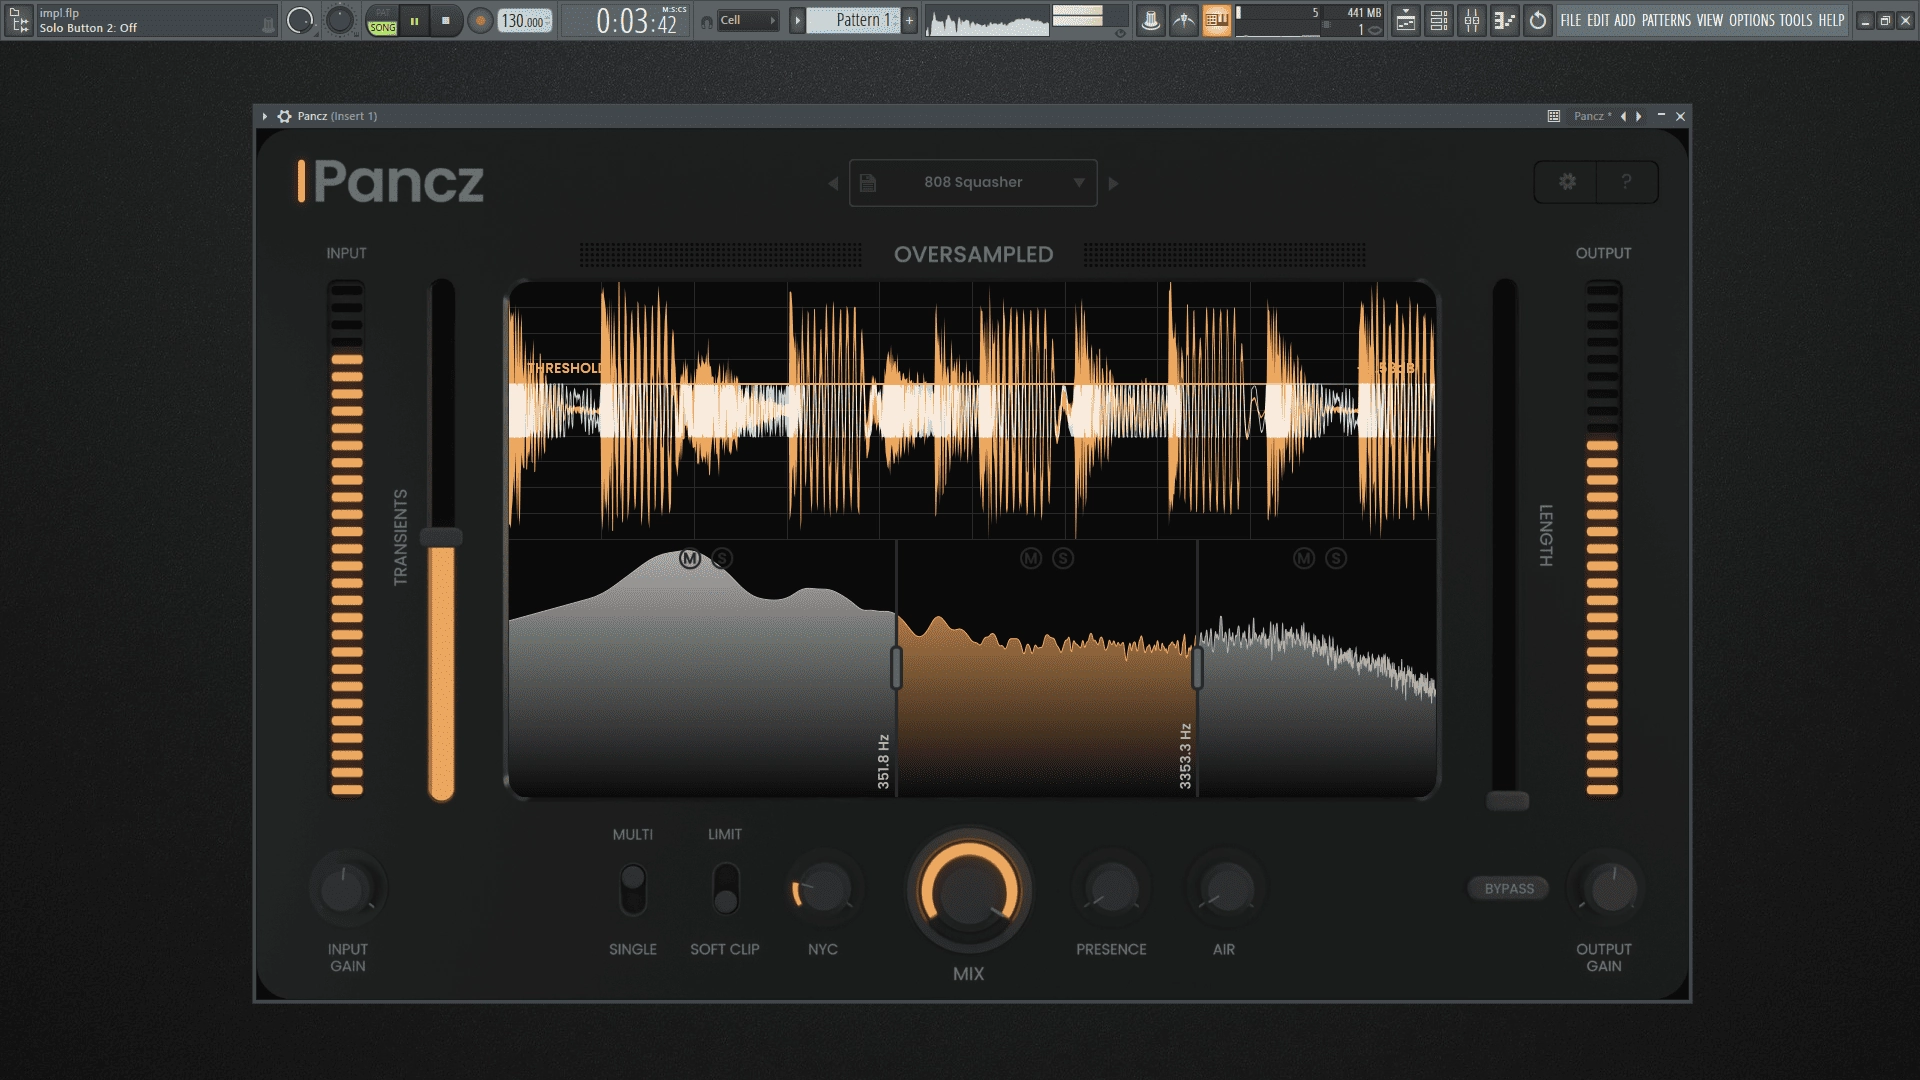Image resolution: width=1920 pixels, height=1080 pixels.
Task: Mute the mid band M button
Action: [1031, 559]
